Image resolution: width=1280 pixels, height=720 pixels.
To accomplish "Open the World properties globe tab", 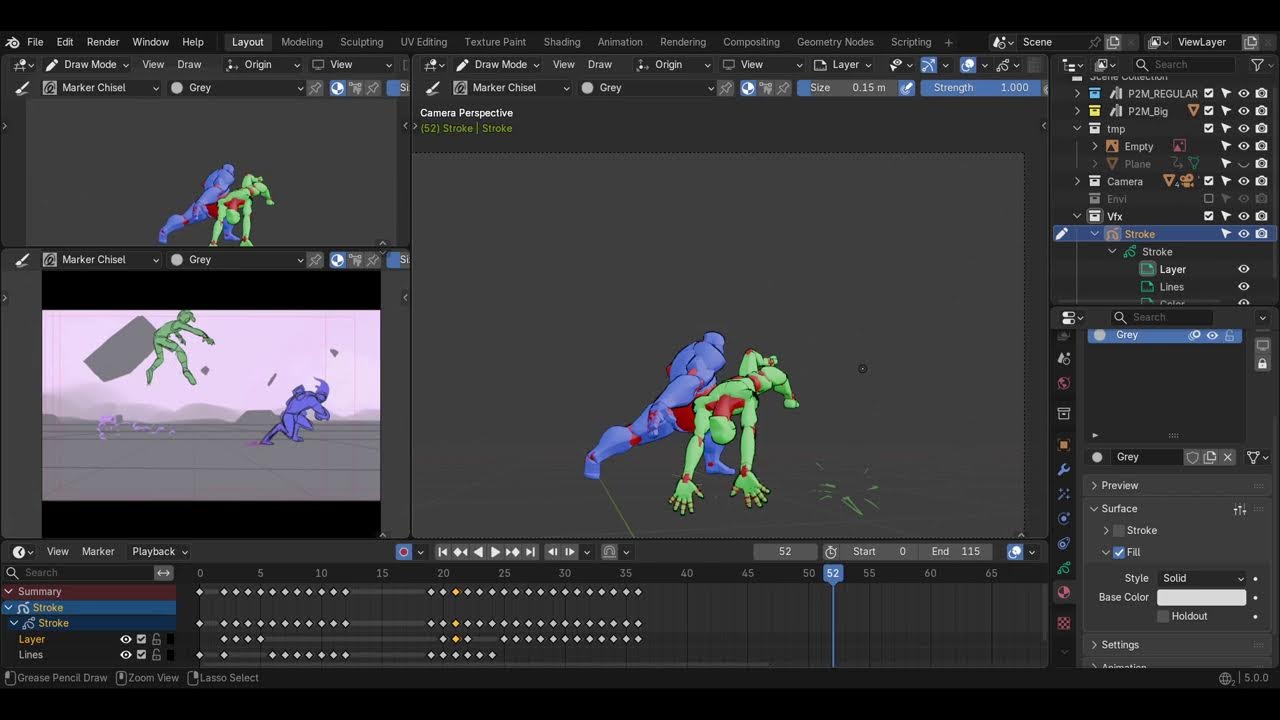I will [x=1064, y=383].
